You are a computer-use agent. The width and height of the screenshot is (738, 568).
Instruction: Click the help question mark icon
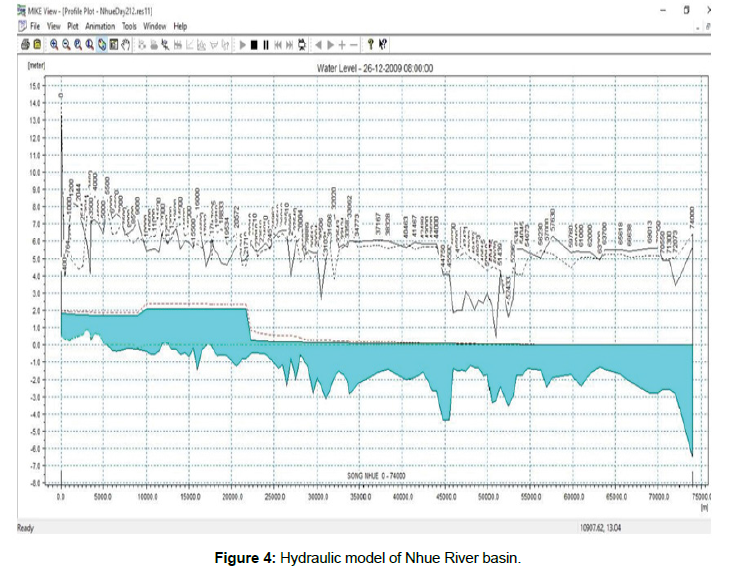370,44
